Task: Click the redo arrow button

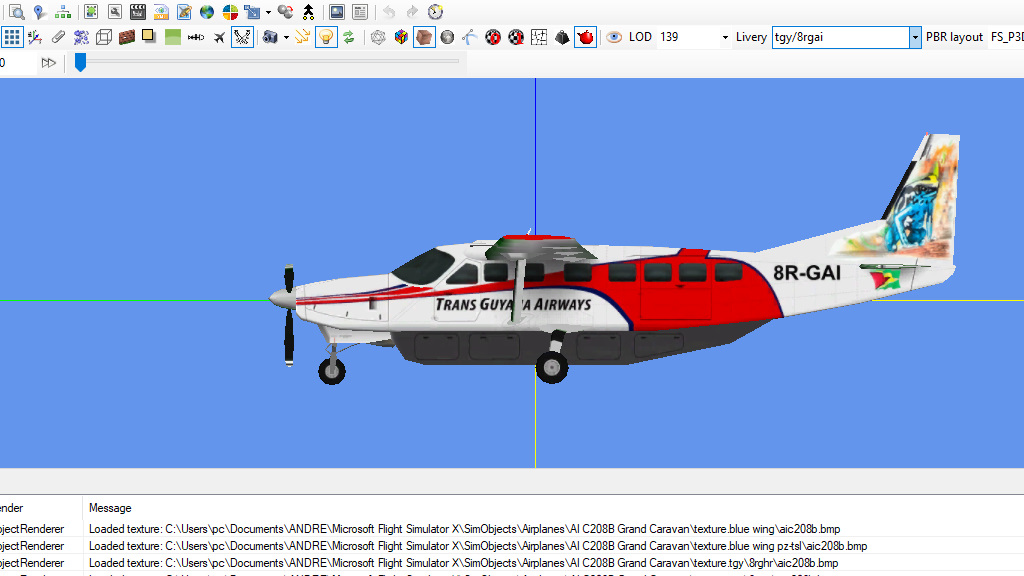Action: [x=412, y=12]
